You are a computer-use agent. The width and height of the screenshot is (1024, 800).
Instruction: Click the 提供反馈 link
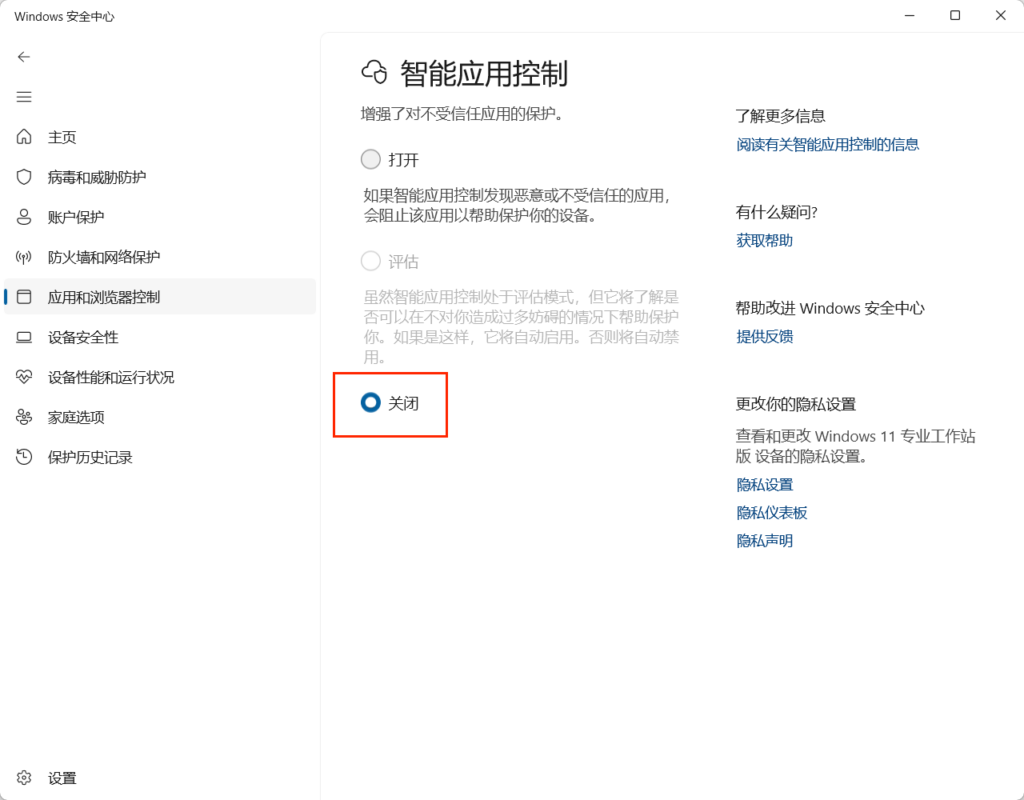(764, 336)
